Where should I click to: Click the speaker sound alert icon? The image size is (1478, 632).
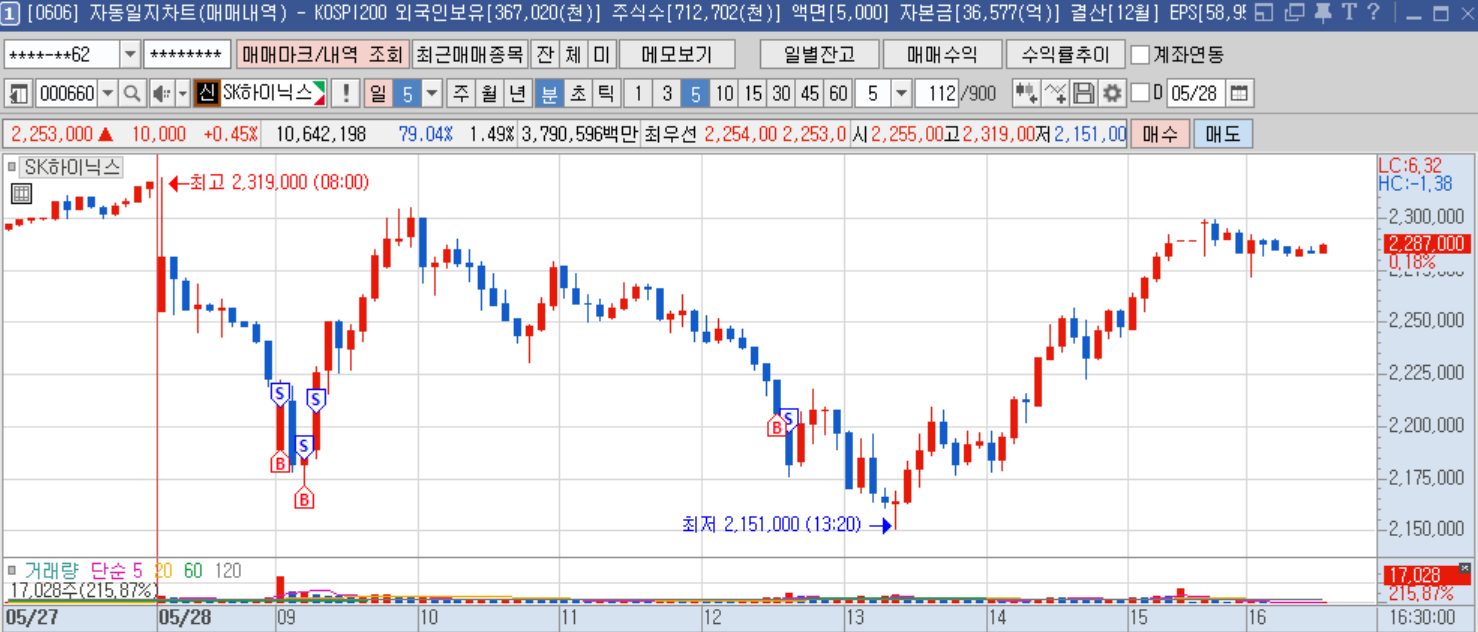pyautogui.click(x=162, y=94)
